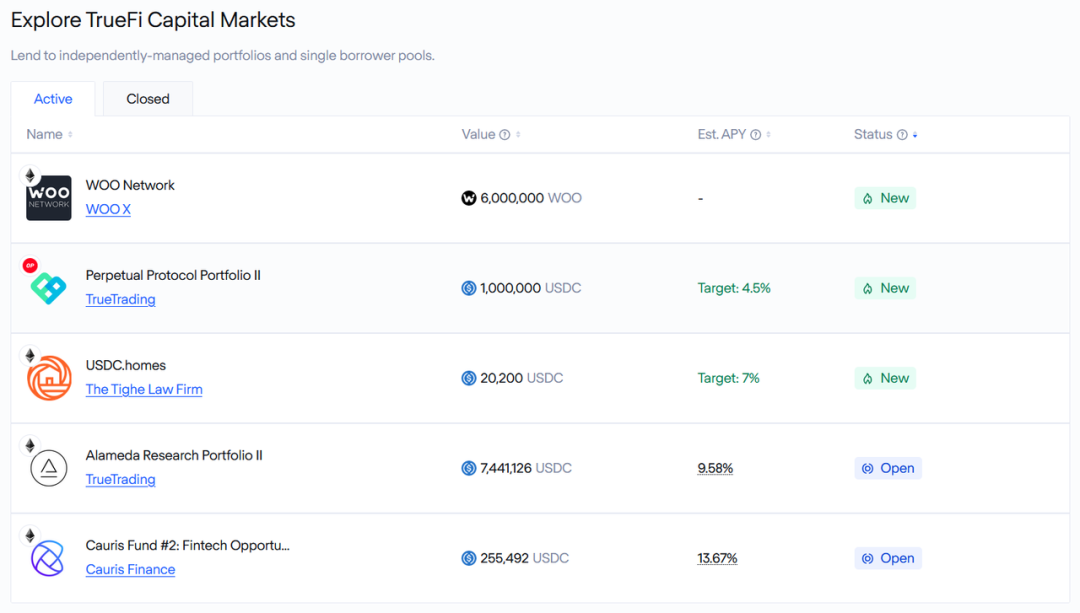Click the WOO Network logo icon
Viewport: 1080px width, 613px height.
point(48,197)
